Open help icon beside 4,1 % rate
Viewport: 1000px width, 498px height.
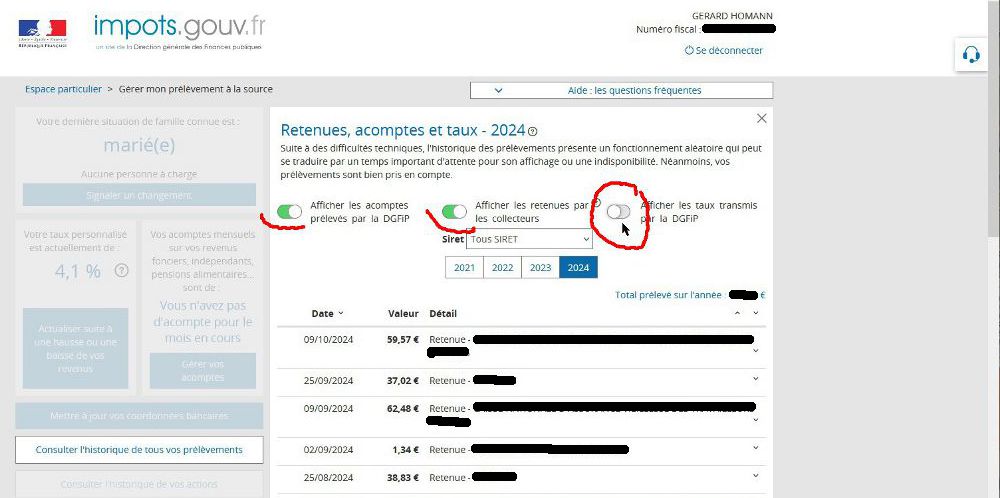(x=121, y=270)
